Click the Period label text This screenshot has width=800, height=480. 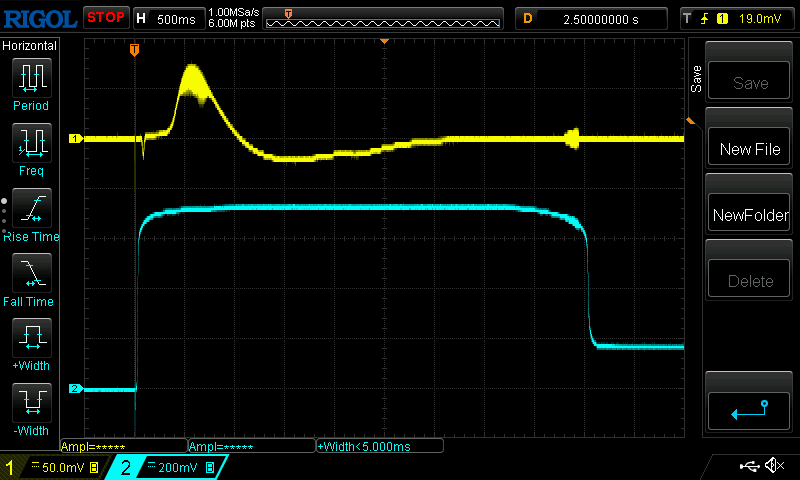[x=31, y=106]
